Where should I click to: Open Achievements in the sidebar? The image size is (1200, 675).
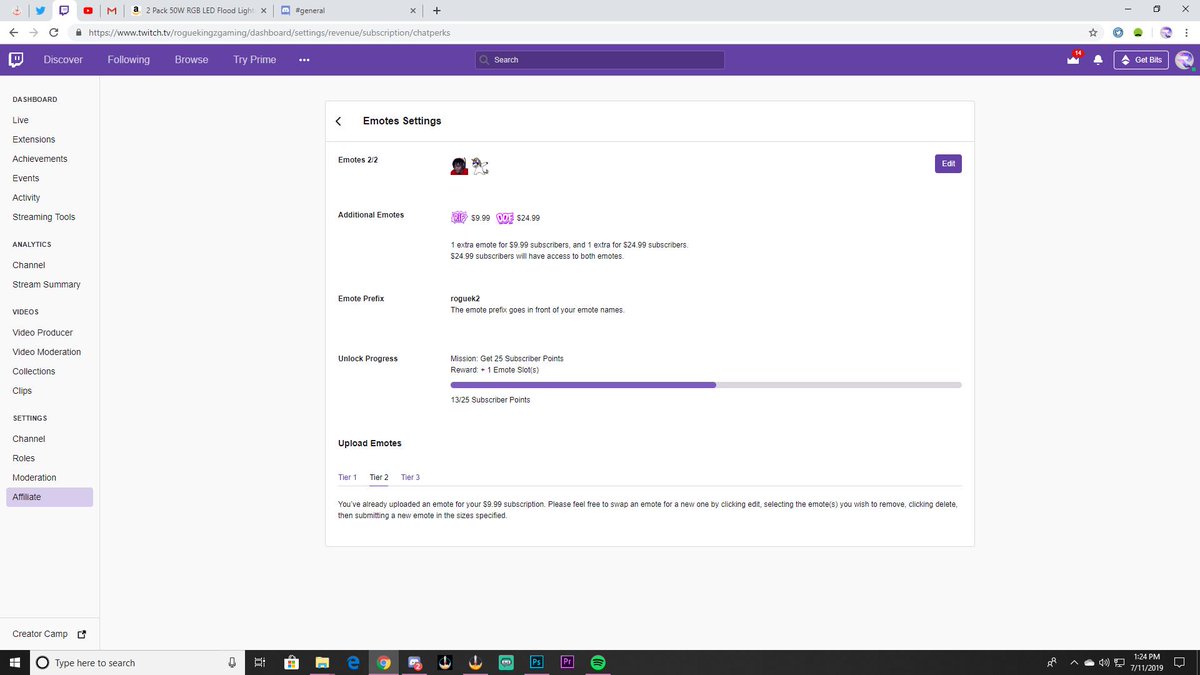click(40, 159)
